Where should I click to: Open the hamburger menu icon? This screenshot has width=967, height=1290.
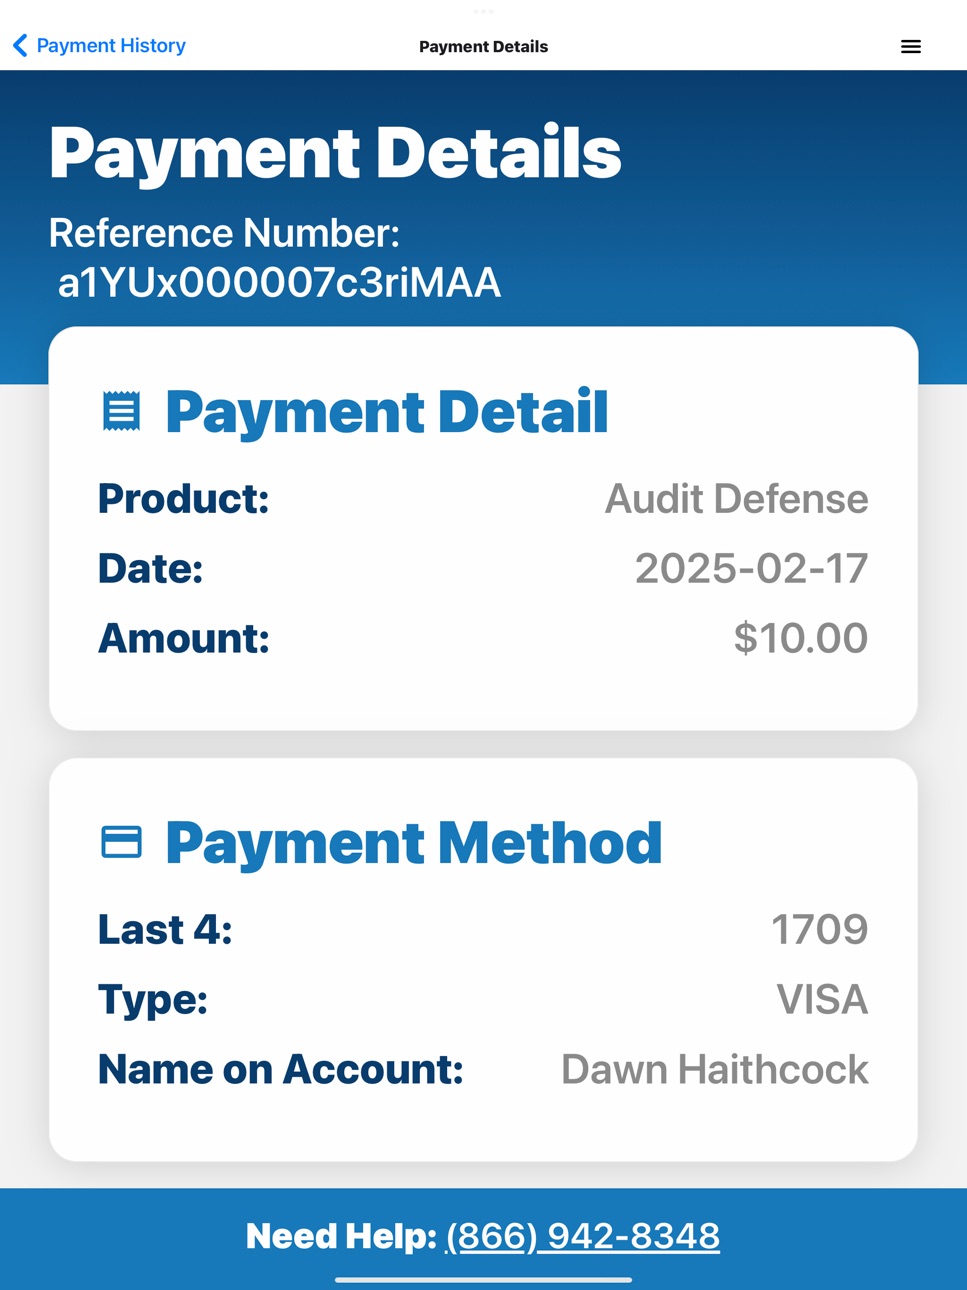click(910, 46)
